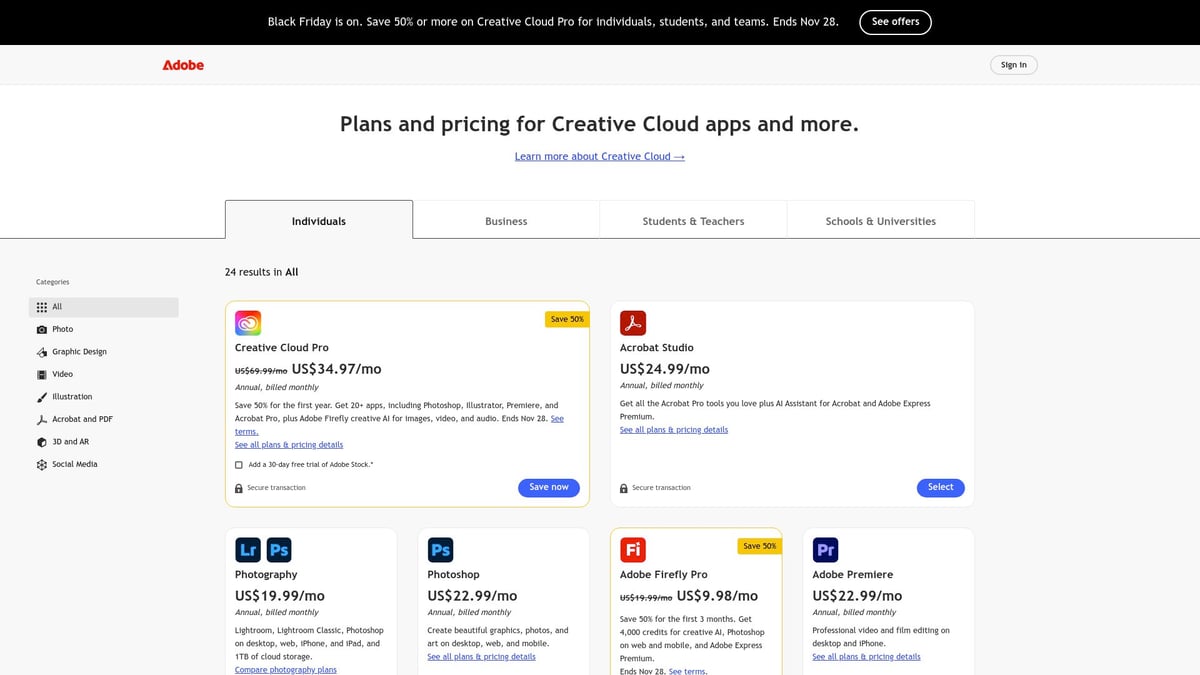Click the Creative Cloud Pro rainbow app icon
This screenshot has height=675, width=1200.
[247, 322]
